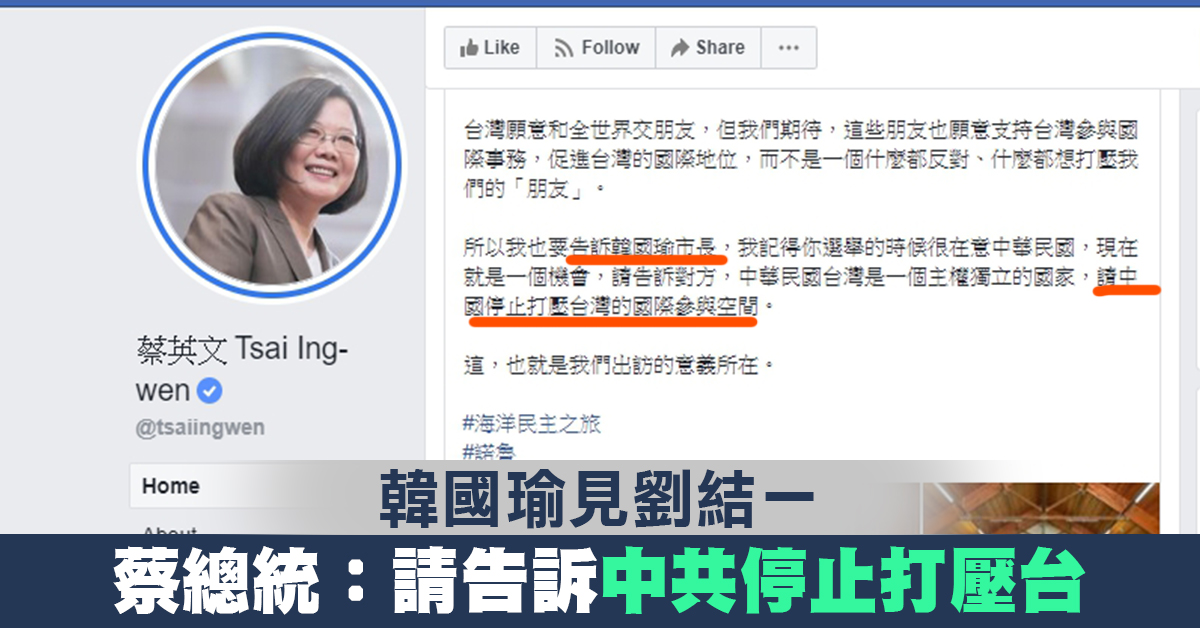
Task: Click the thumbs-up icon in Like
Action: click(468, 47)
